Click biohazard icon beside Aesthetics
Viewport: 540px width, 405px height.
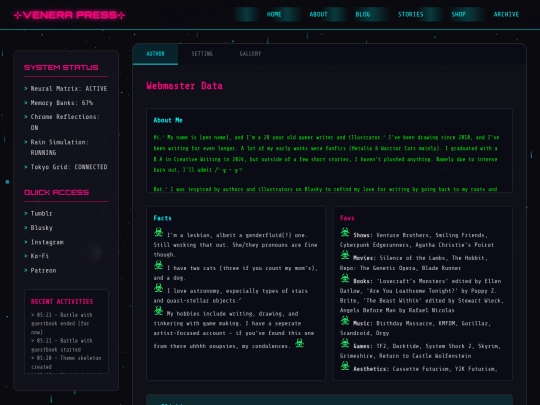tap(345, 365)
